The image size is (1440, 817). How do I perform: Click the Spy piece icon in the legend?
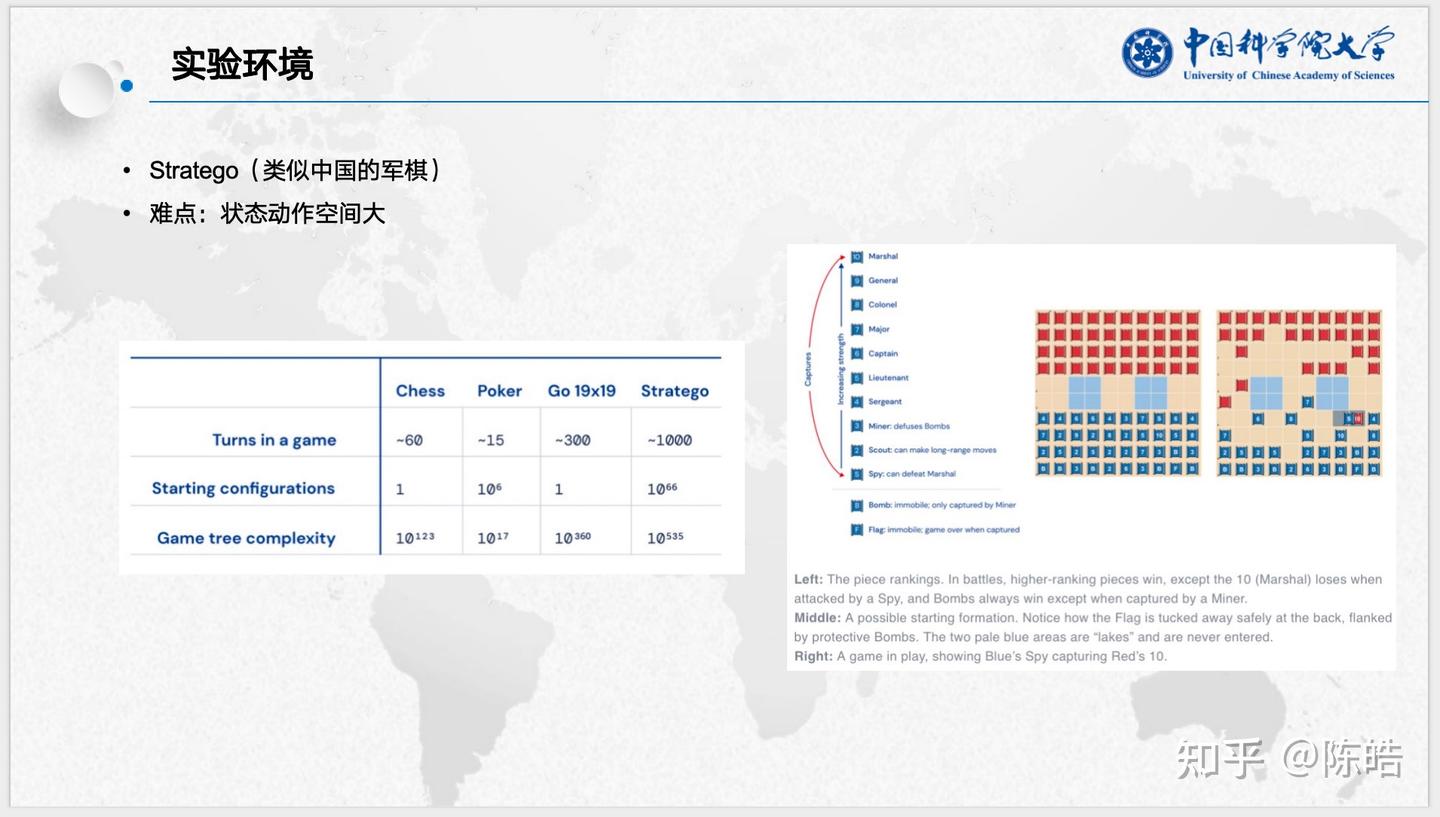pyautogui.click(x=857, y=474)
